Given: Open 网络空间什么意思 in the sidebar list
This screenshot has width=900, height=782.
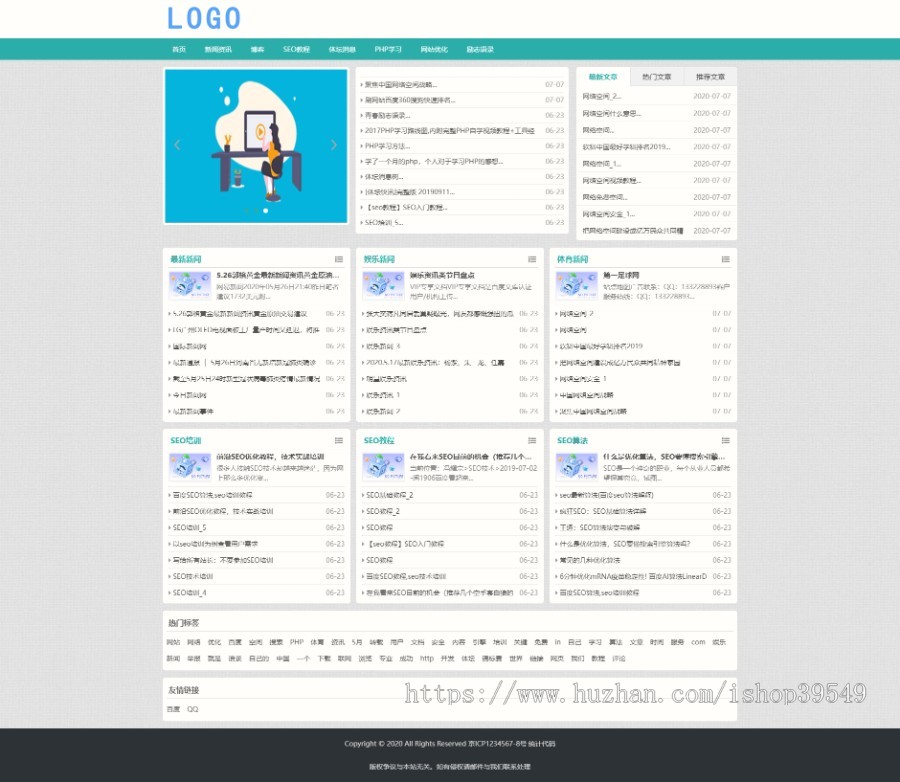Looking at the screenshot, I should [x=611, y=113].
